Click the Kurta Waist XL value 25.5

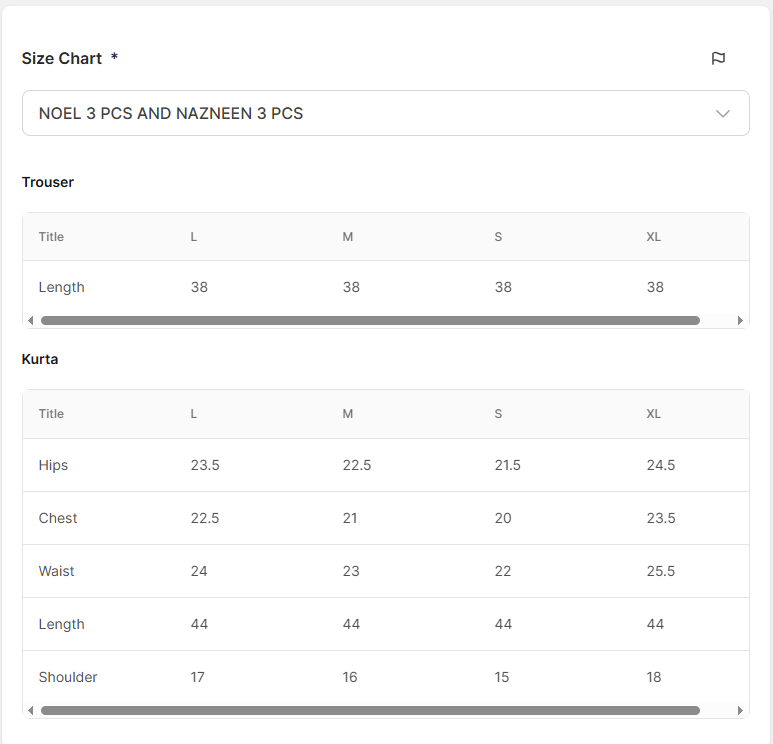coord(660,571)
